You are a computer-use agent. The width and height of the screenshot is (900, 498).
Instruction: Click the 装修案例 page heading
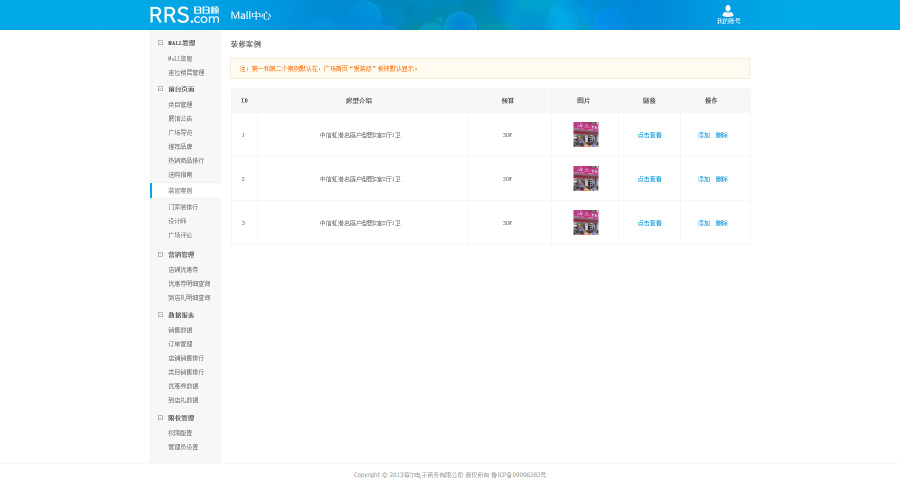pyautogui.click(x=246, y=44)
